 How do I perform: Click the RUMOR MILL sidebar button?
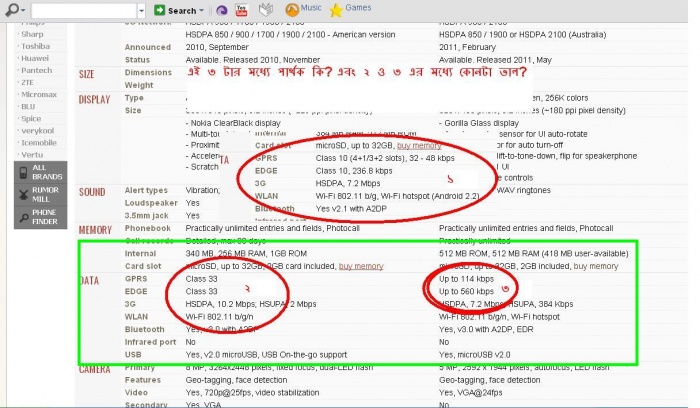[41, 195]
